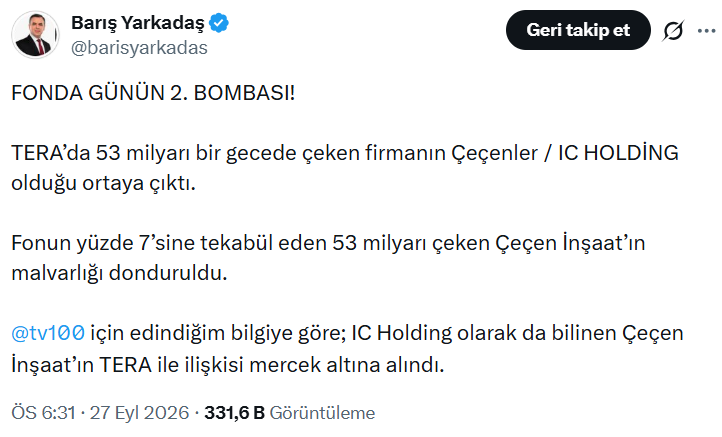This screenshot has width=722, height=437.
Task: Click the headline "FONDA GÜNÜN 2. BOMBASI!"
Action: click(153, 93)
